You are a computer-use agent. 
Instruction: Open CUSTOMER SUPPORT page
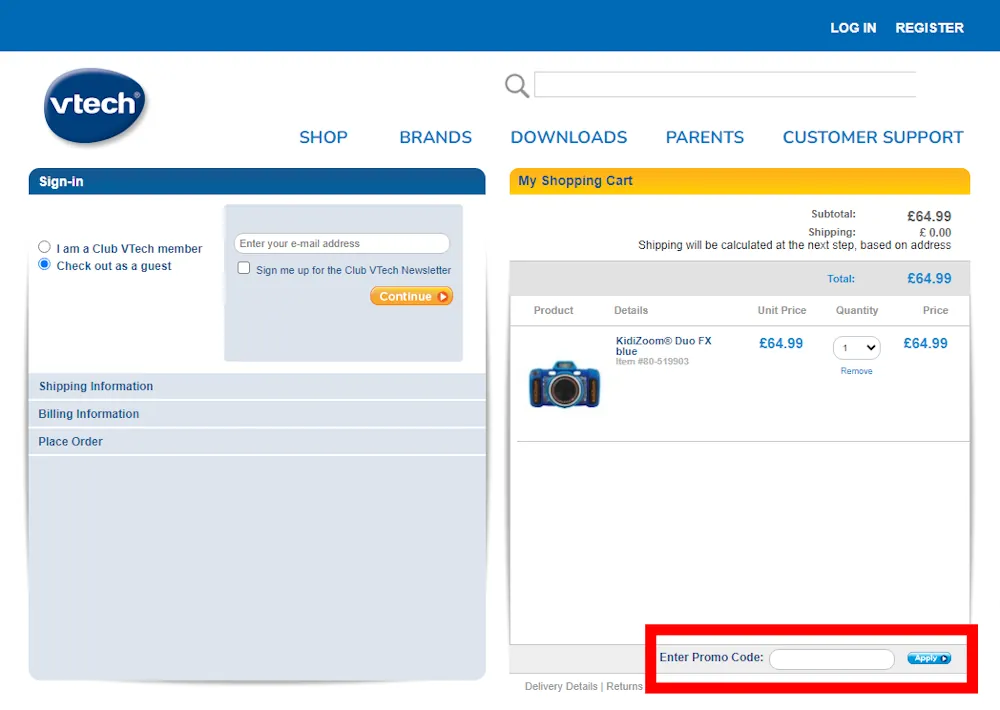point(872,137)
